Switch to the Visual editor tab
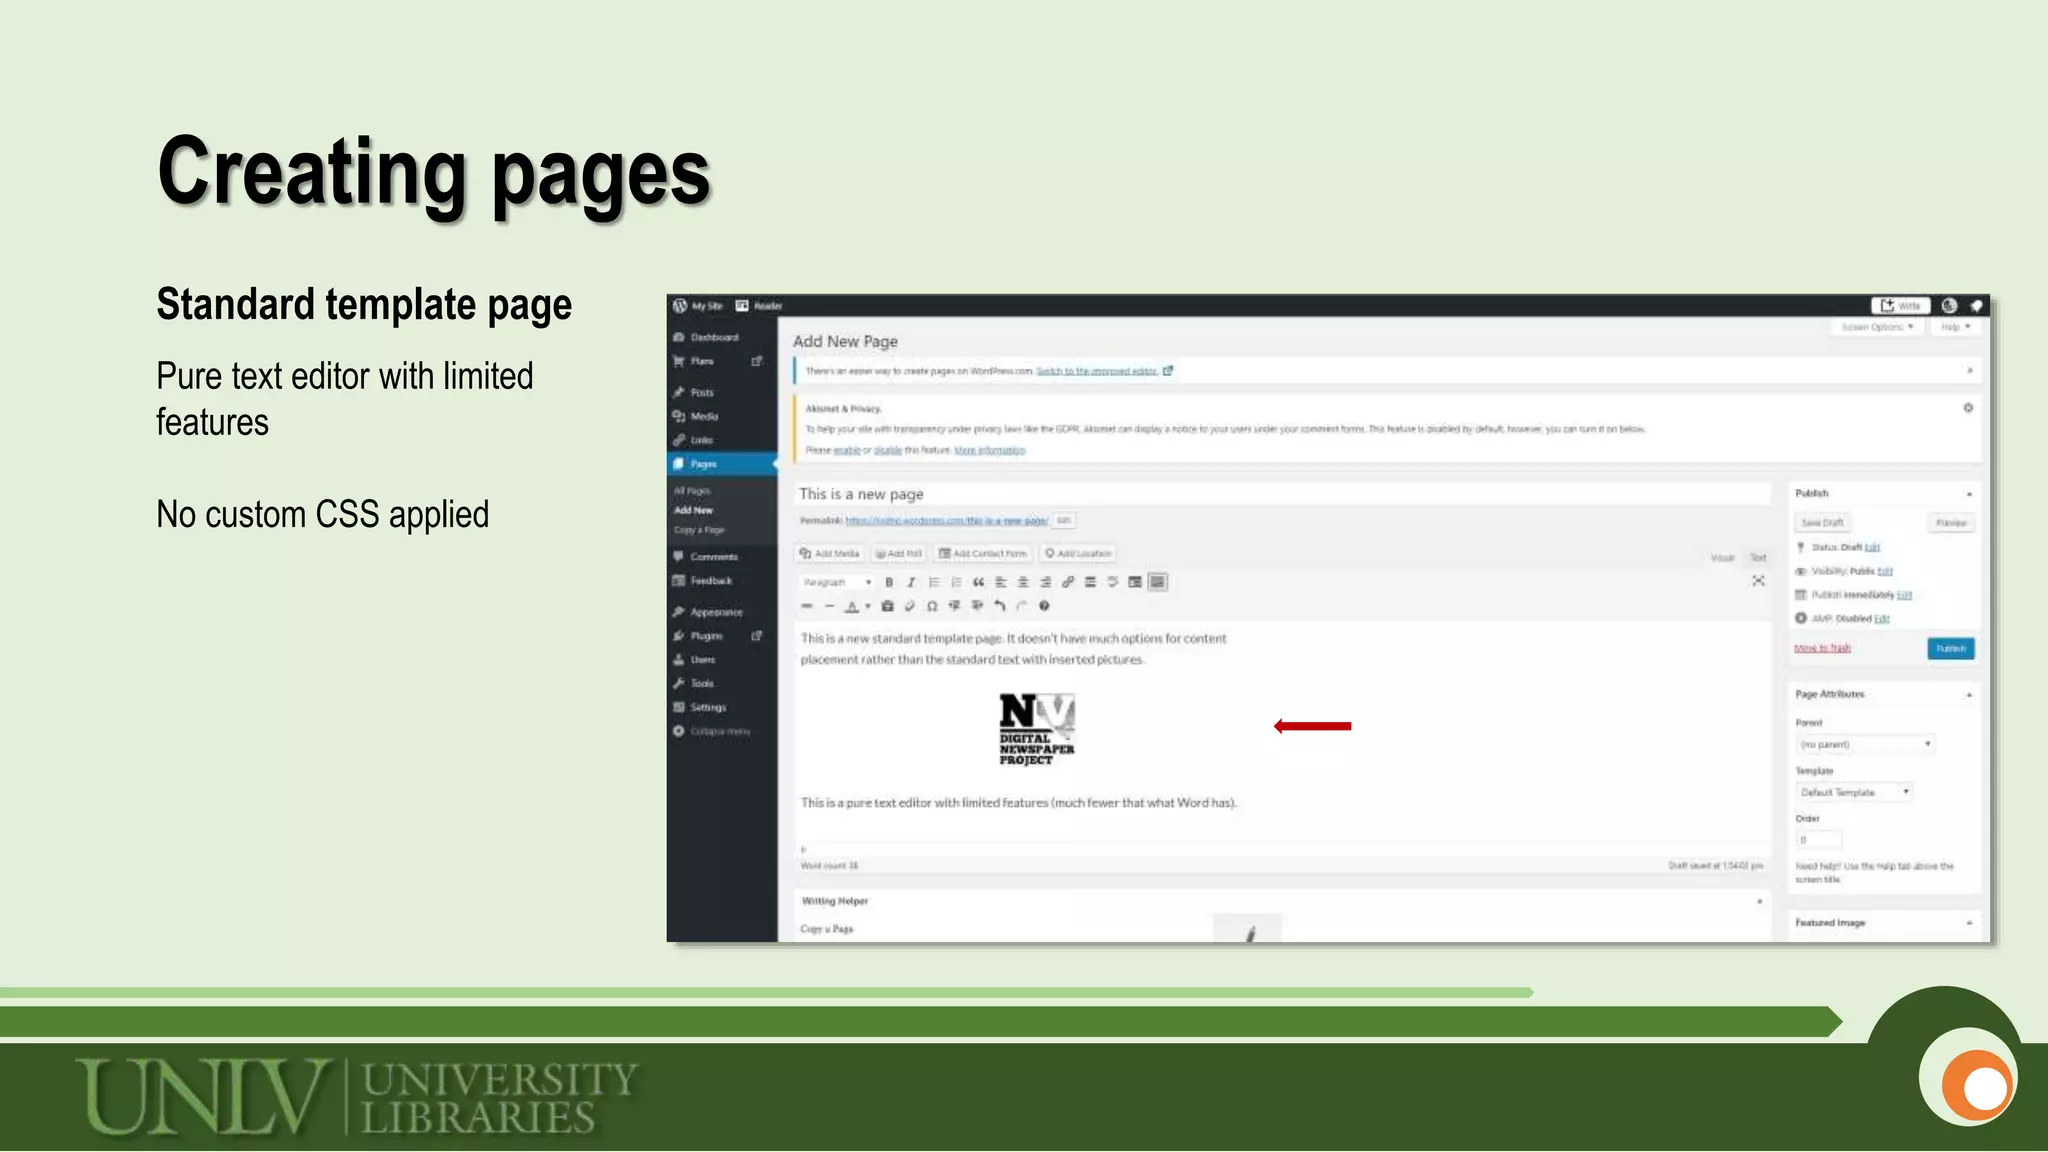The height and width of the screenshot is (1152, 2048). click(1722, 558)
